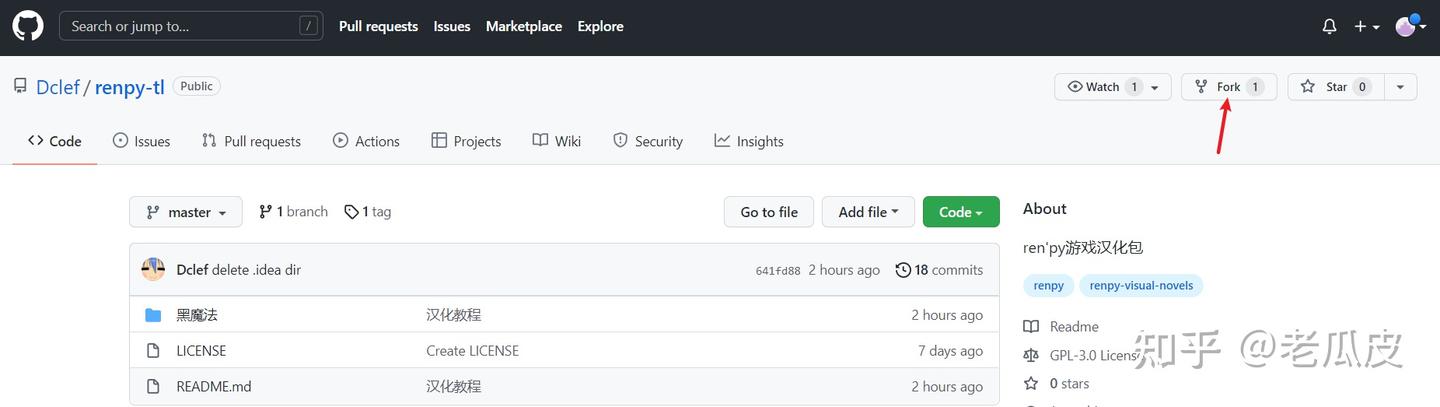
Task: Open the Star list dropdown arrow
Action: pos(1401,87)
